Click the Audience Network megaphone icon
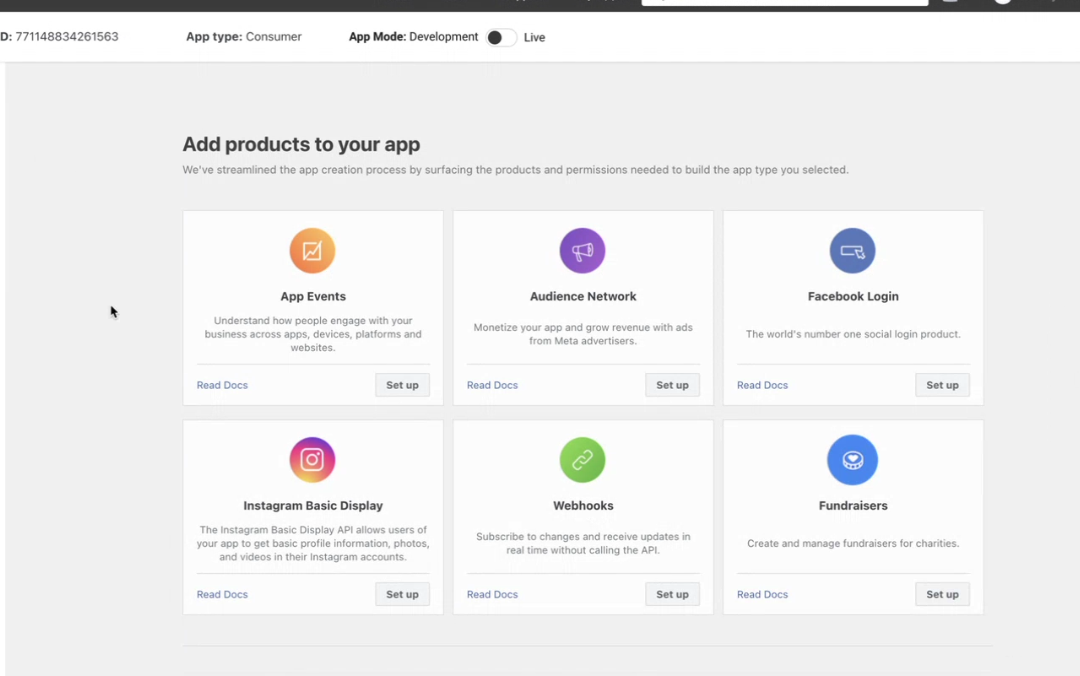 [x=582, y=251]
